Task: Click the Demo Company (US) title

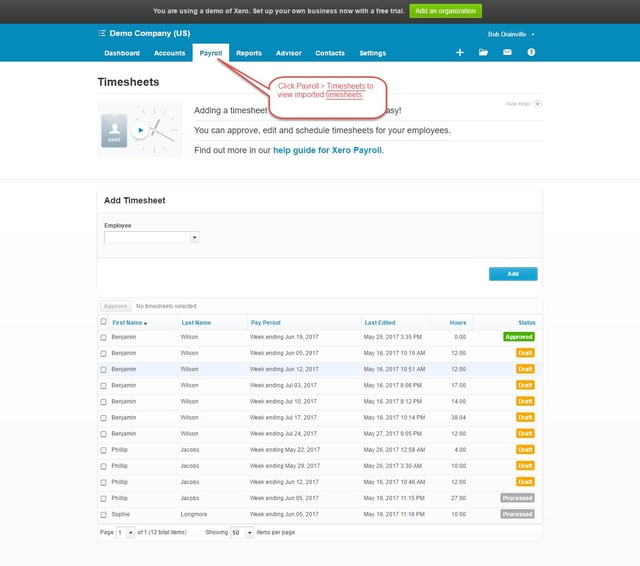Action: pos(150,33)
